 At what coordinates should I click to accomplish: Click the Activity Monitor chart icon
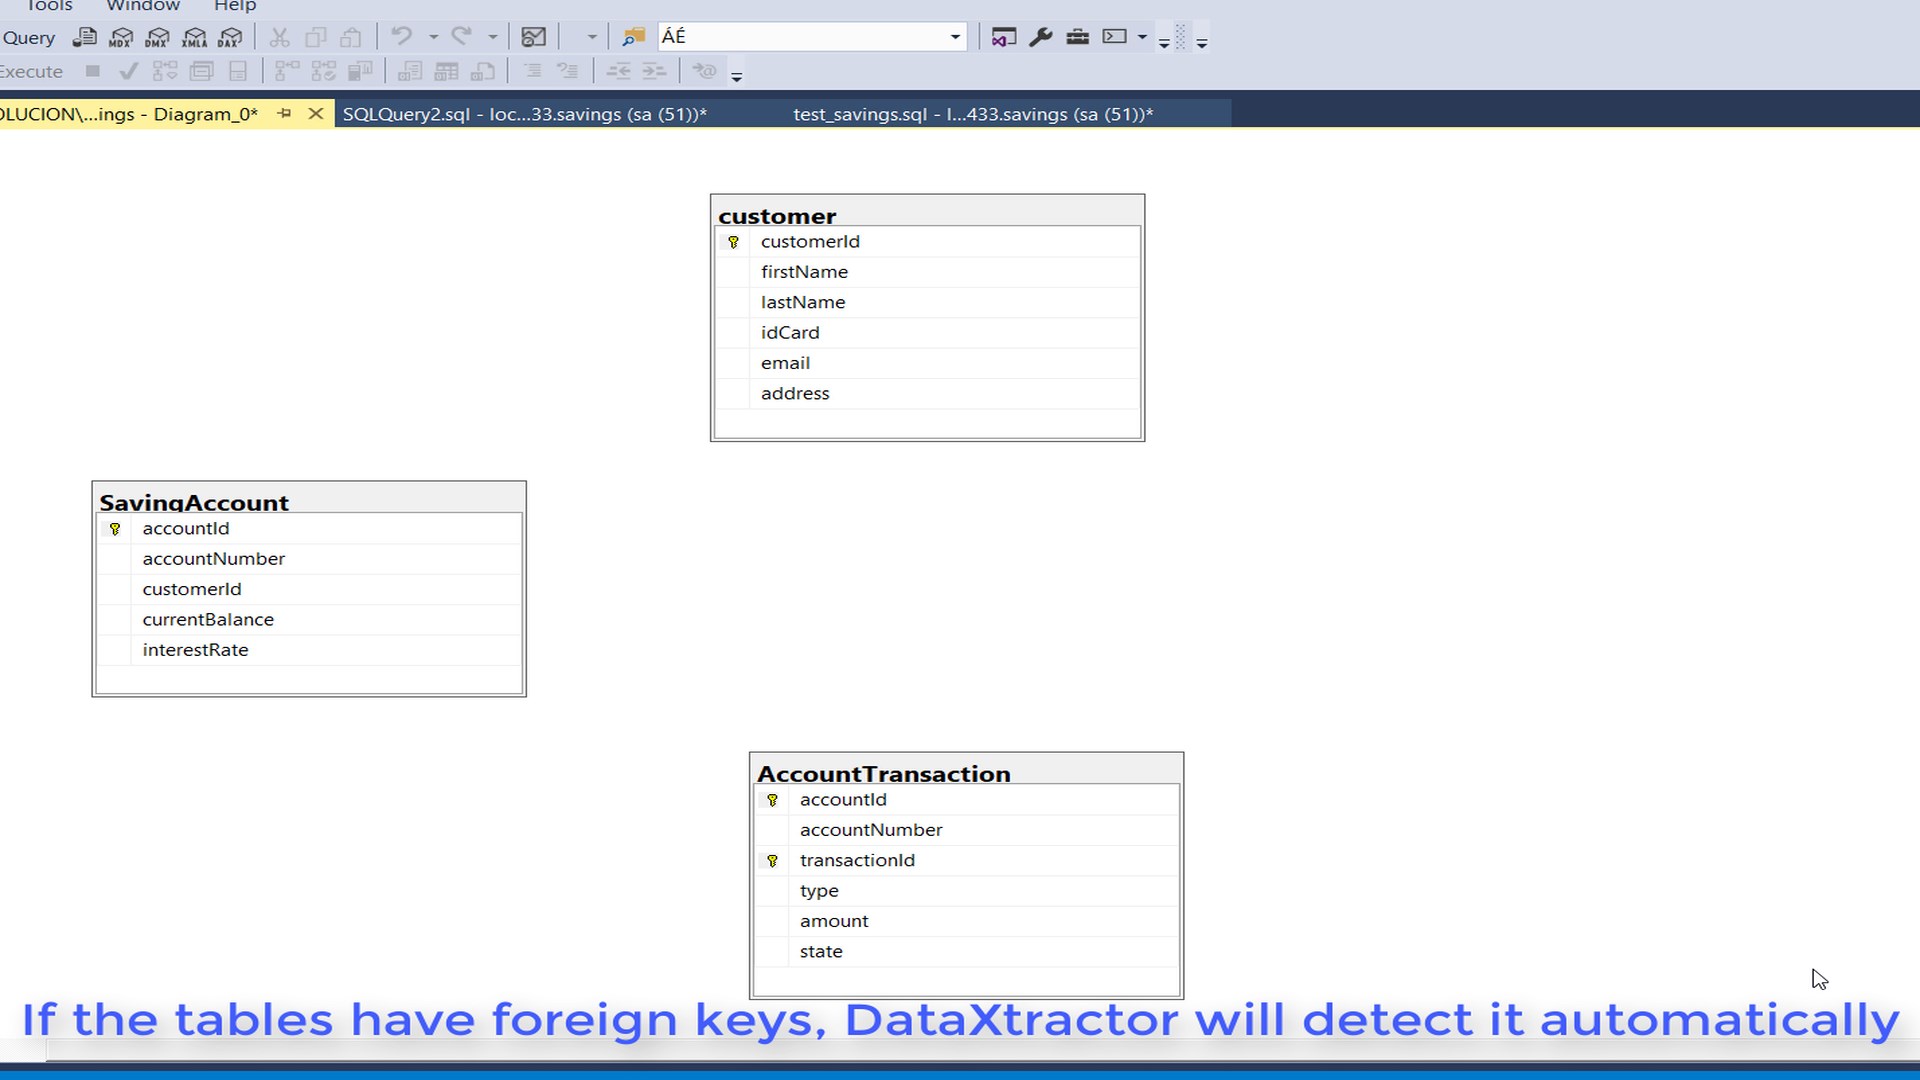pyautogui.click(x=534, y=38)
